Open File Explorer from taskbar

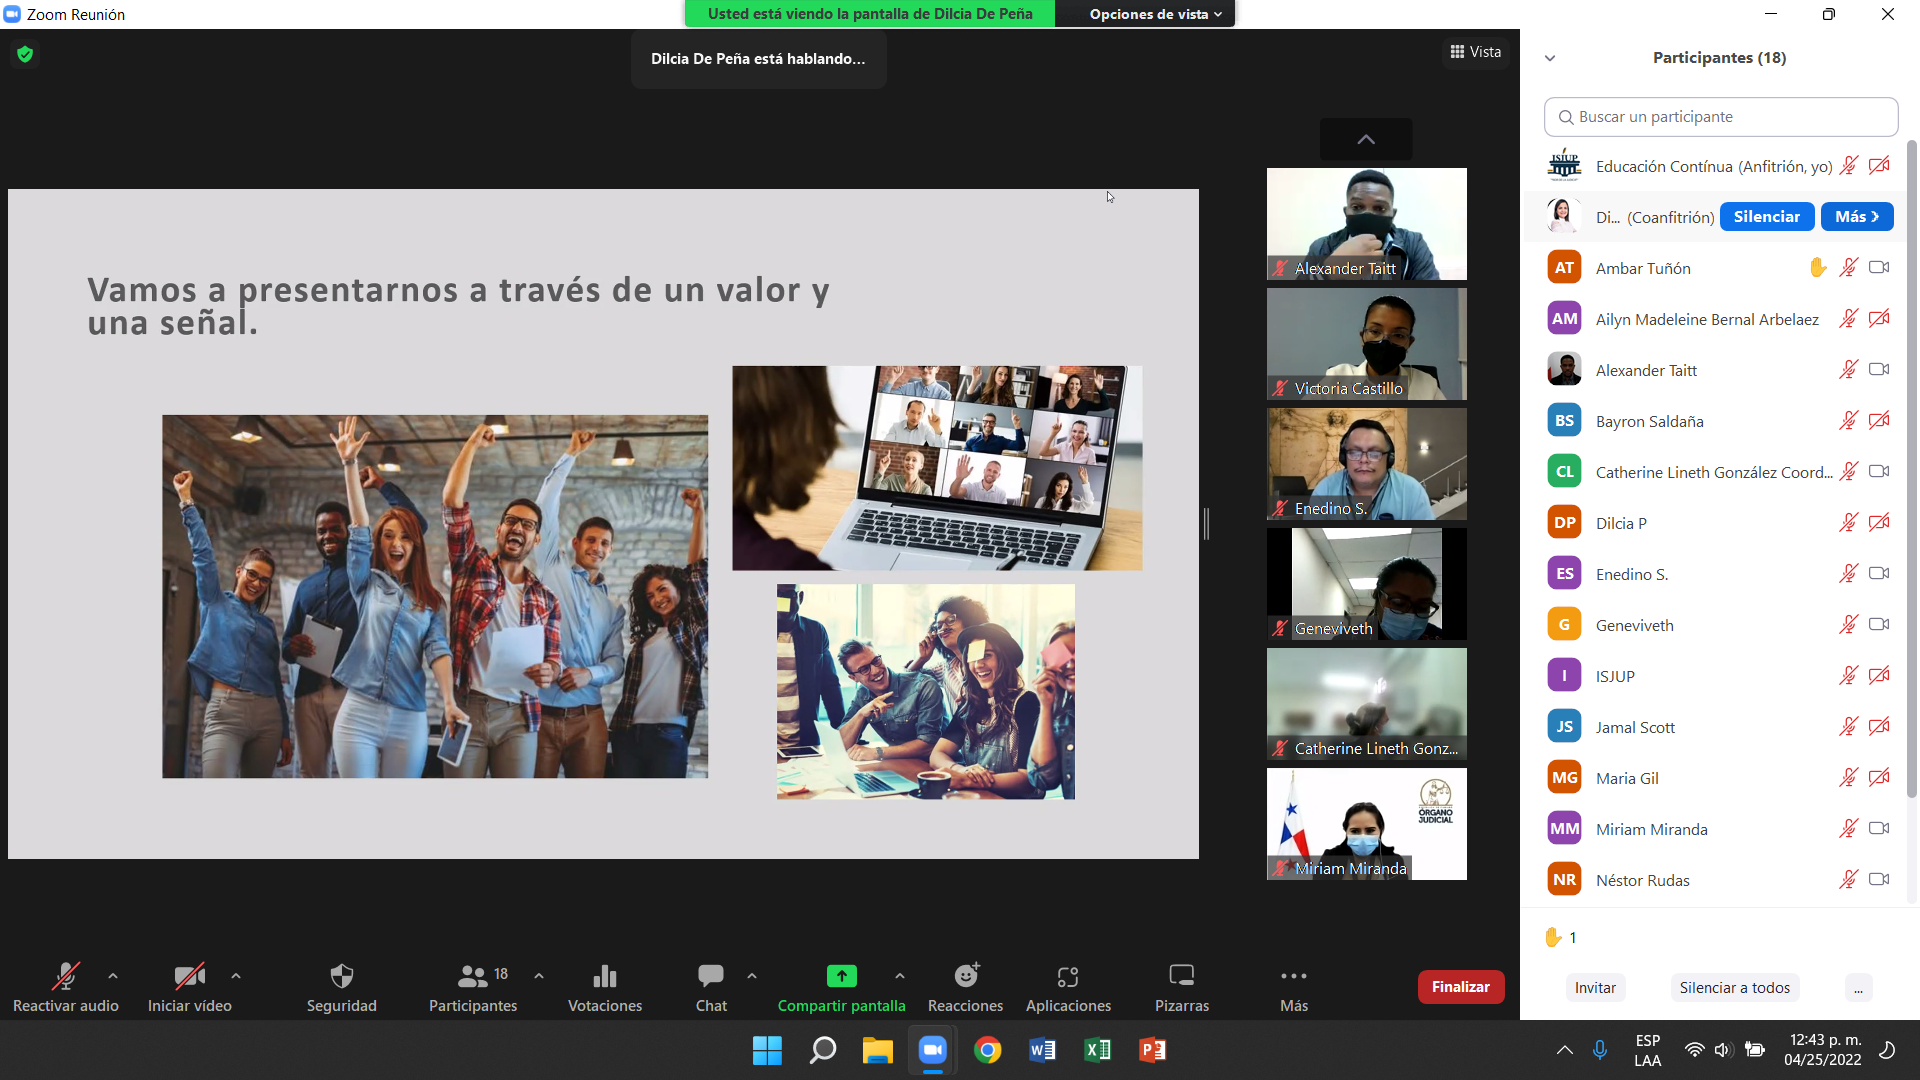click(877, 1050)
